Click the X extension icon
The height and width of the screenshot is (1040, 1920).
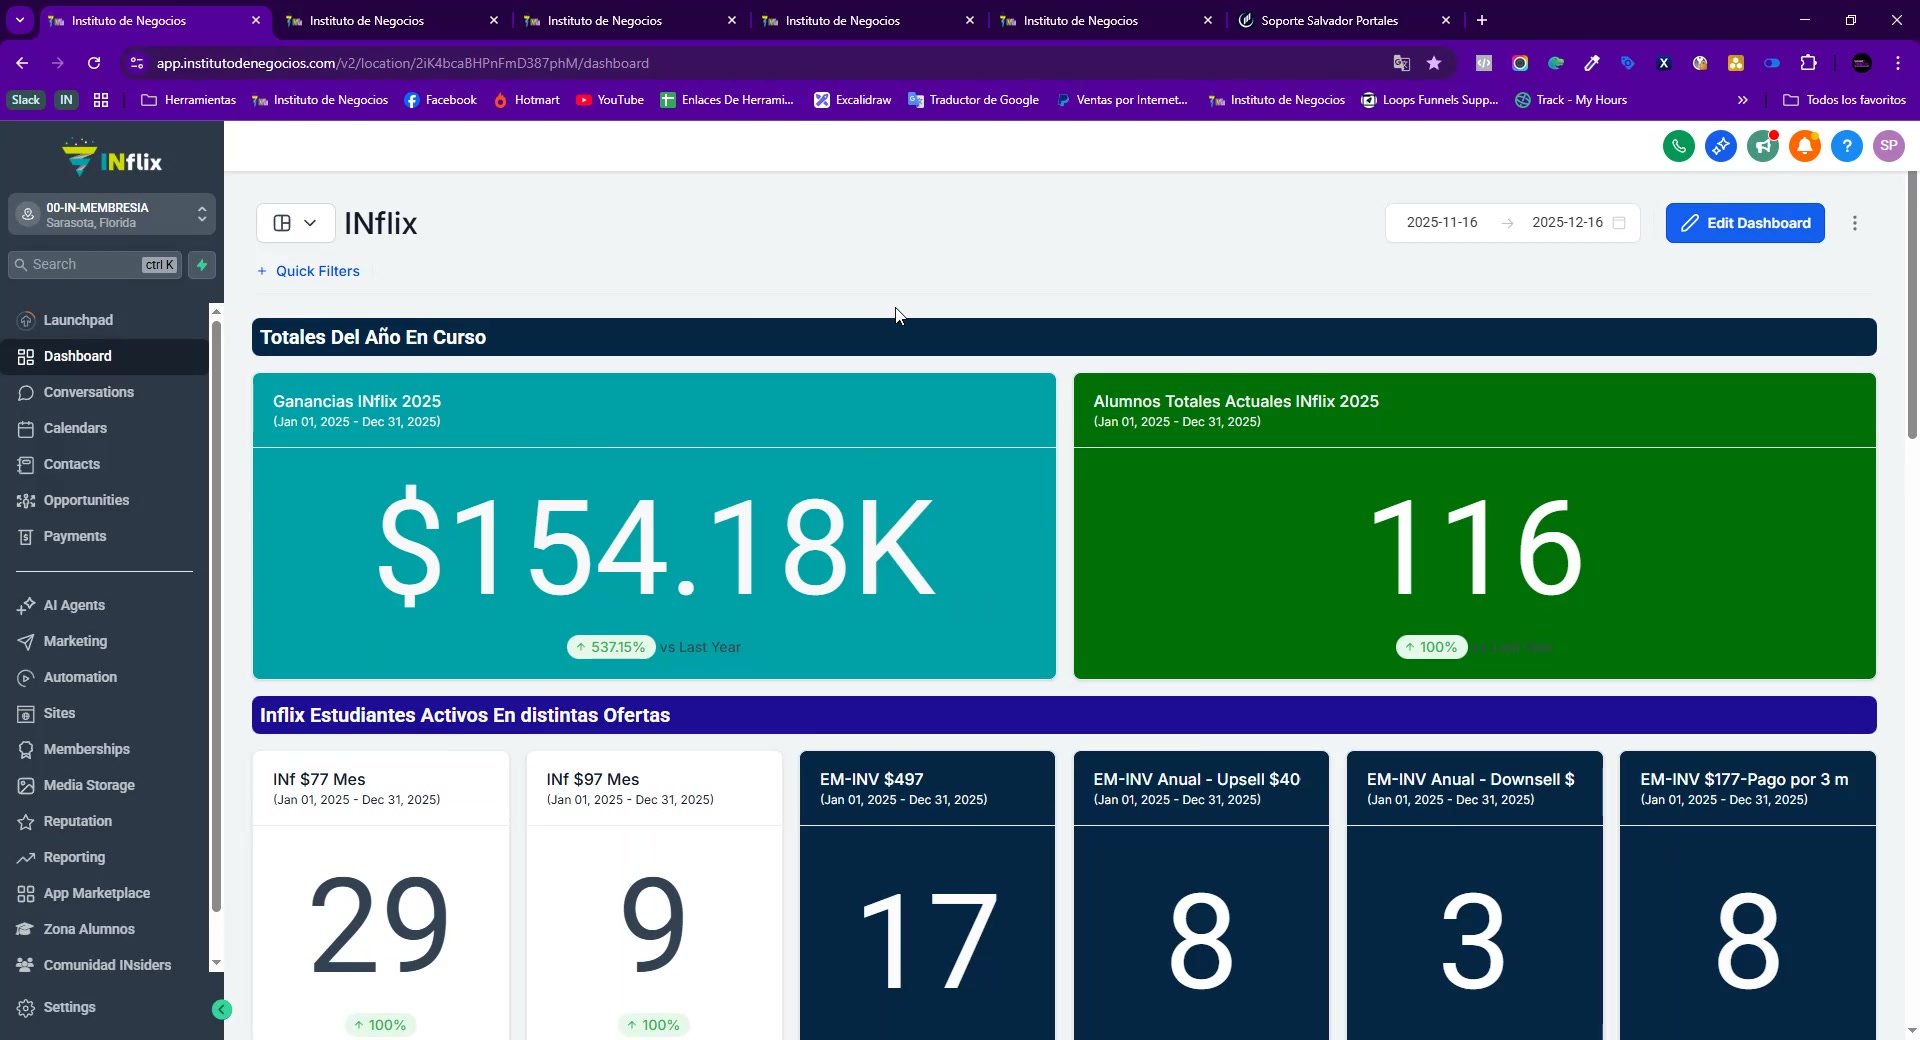1664,63
